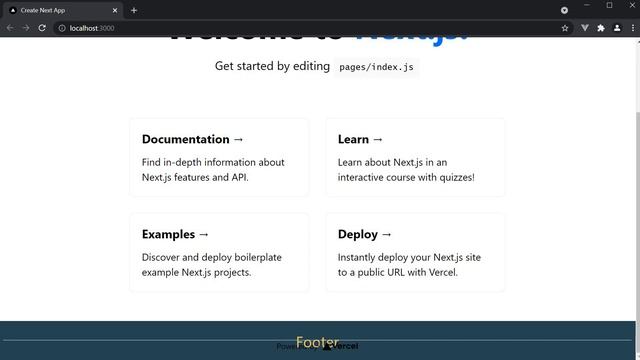The height and width of the screenshot is (360, 640).
Task: Open the Deploy card
Action: (x=415, y=252)
